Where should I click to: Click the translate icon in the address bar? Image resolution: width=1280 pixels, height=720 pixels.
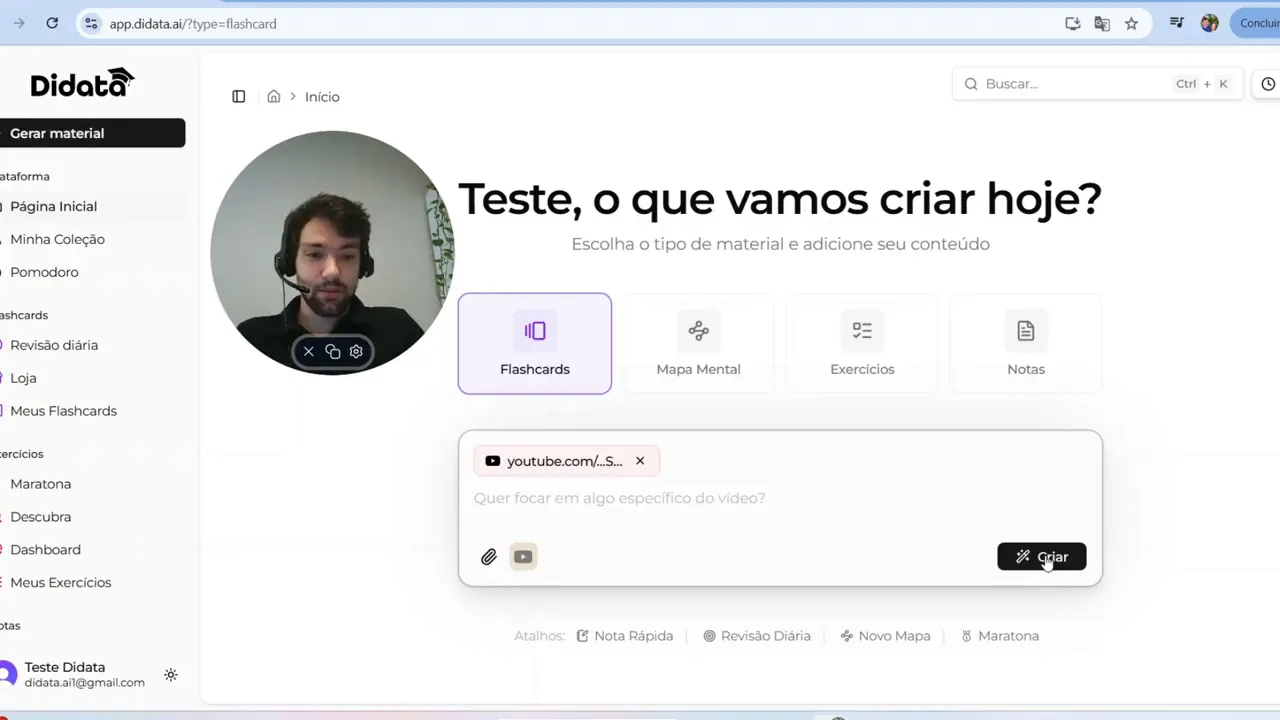pos(1102,23)
